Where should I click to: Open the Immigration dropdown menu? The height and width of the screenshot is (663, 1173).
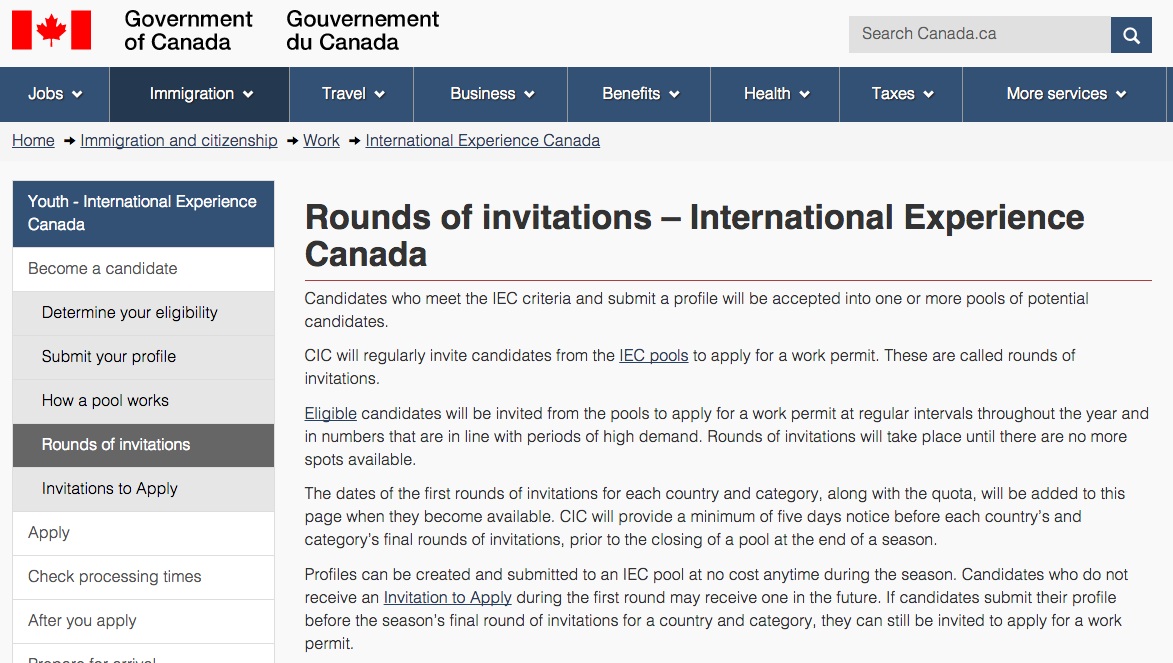click(x=200, y=94)
